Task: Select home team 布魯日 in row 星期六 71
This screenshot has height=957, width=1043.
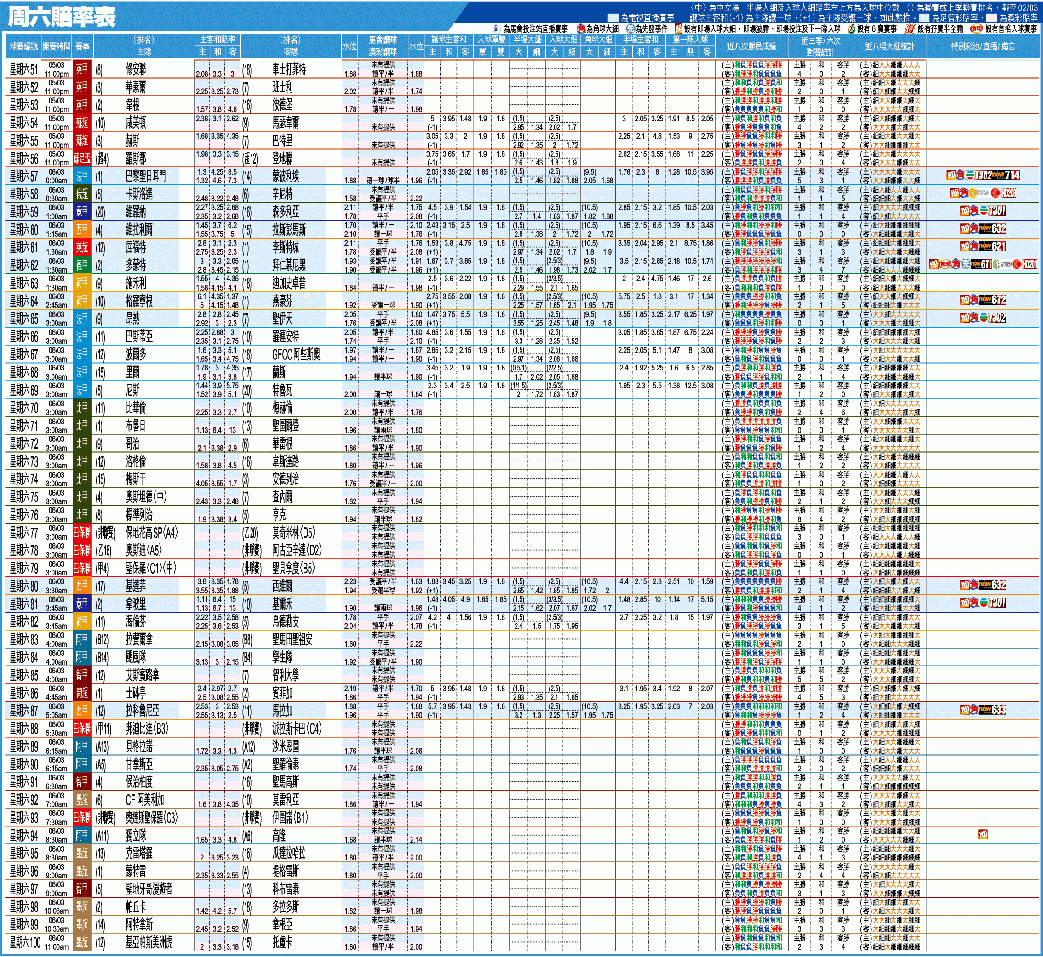Action: coord(136,426)
